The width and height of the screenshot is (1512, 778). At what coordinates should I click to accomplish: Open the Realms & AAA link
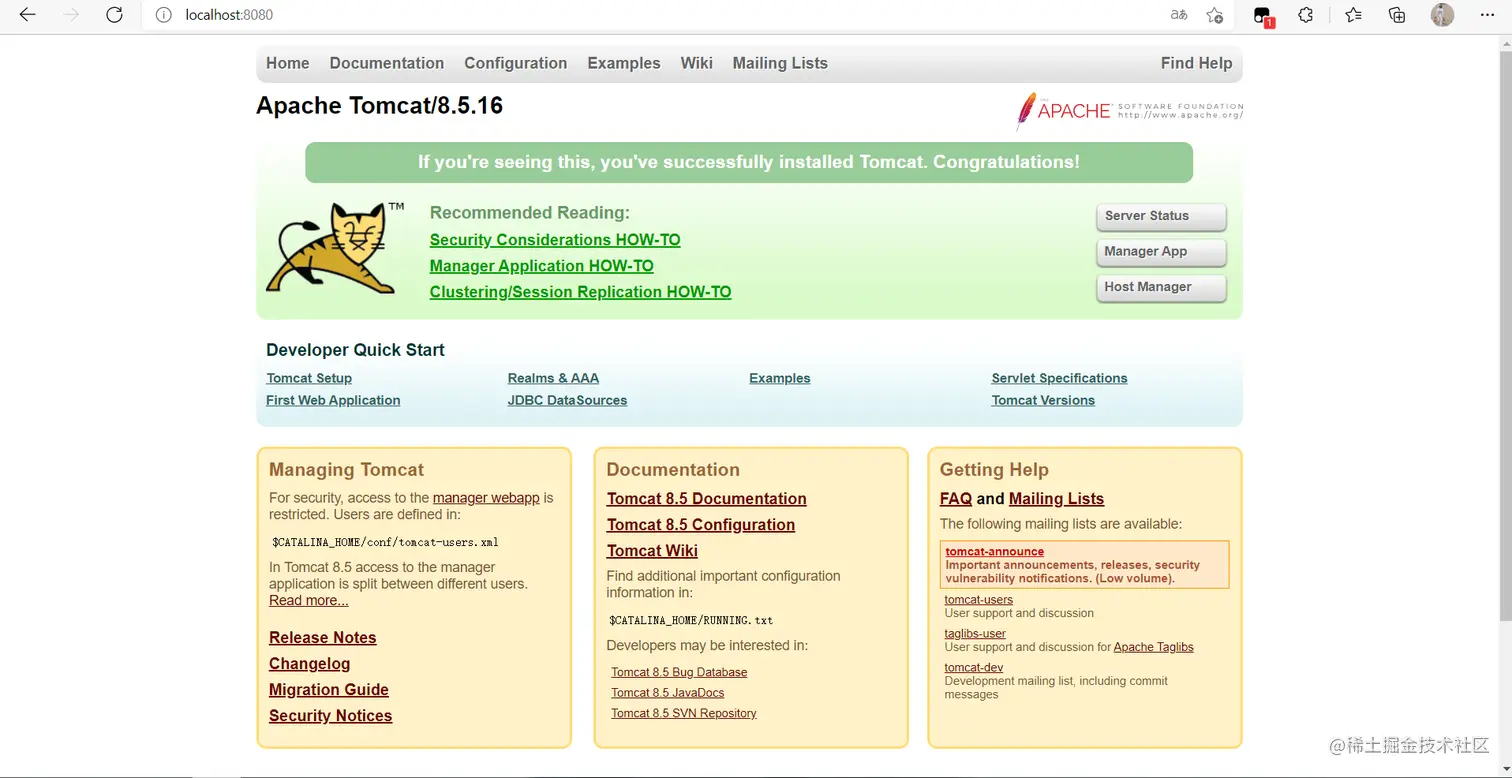tap(553, 378)
